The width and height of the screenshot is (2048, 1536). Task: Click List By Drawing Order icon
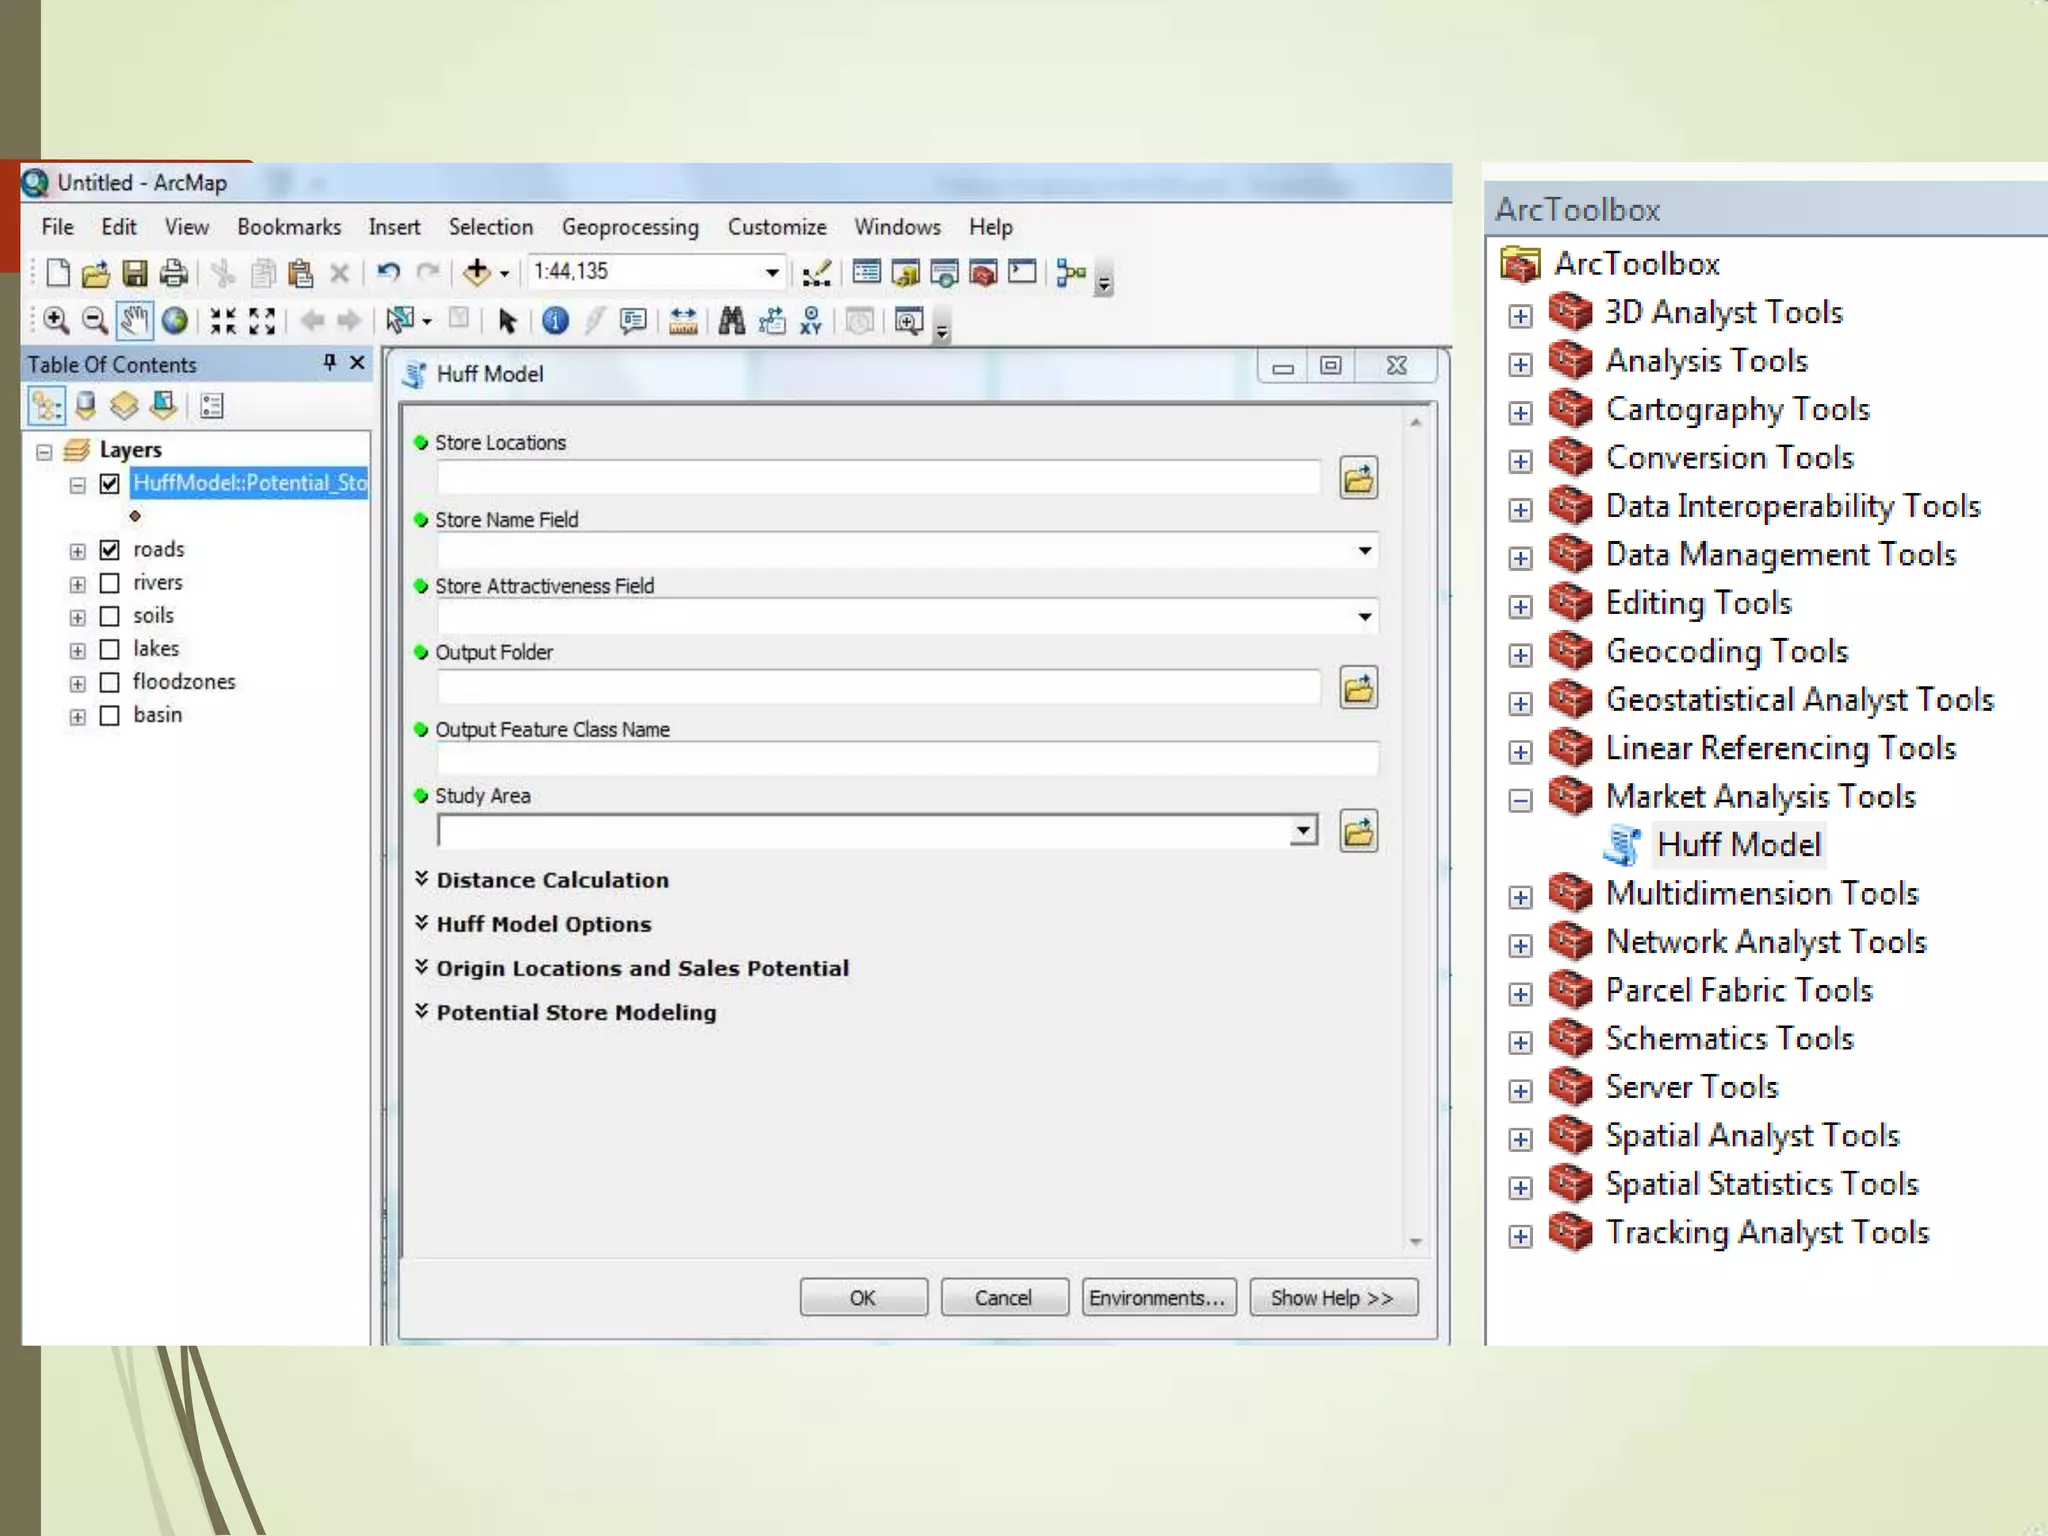point(46,406)
